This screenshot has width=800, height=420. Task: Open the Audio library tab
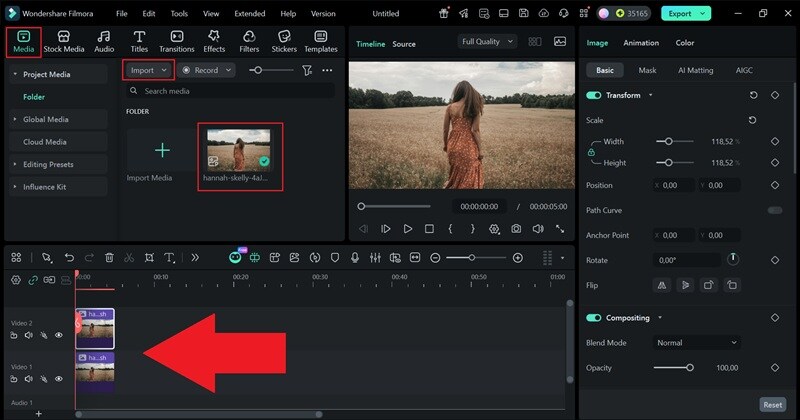104,41
